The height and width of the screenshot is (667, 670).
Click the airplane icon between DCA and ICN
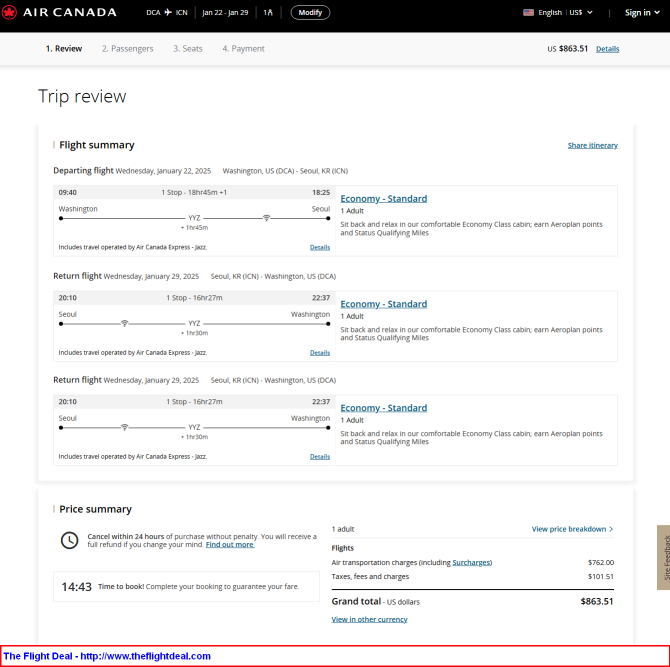point(168,12)
